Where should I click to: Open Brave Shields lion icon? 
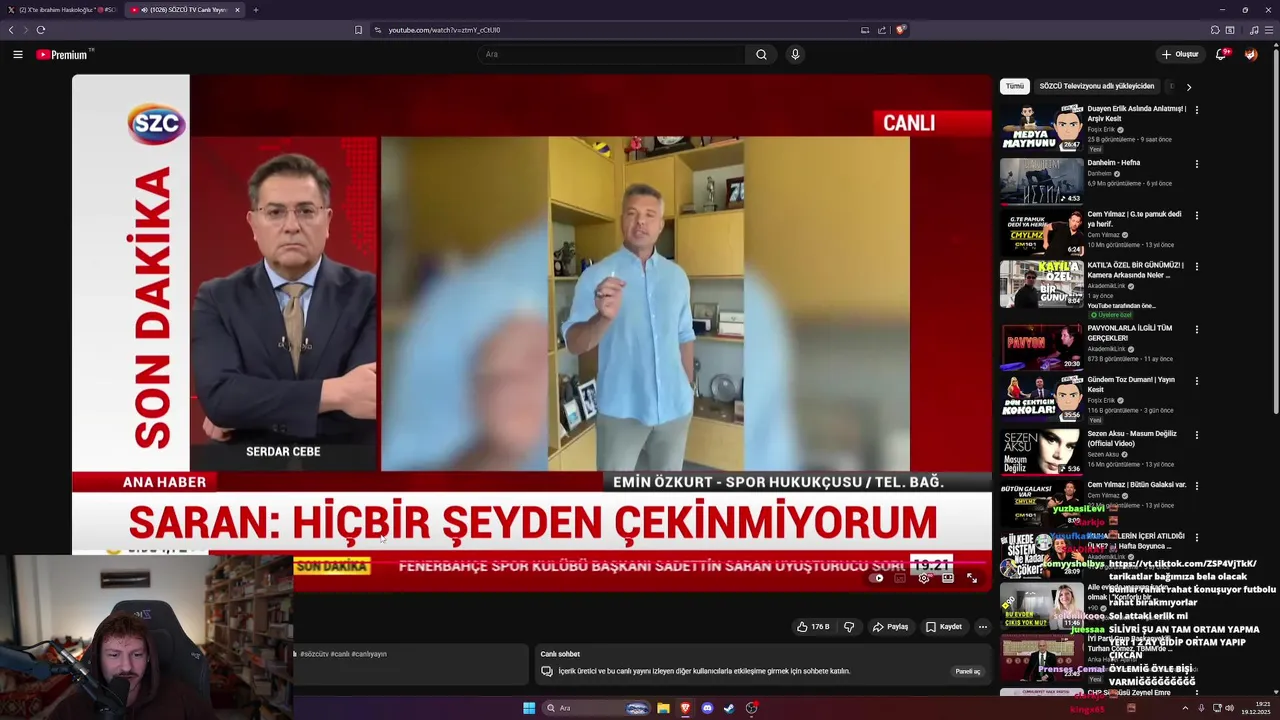click(x=900, y=30)
